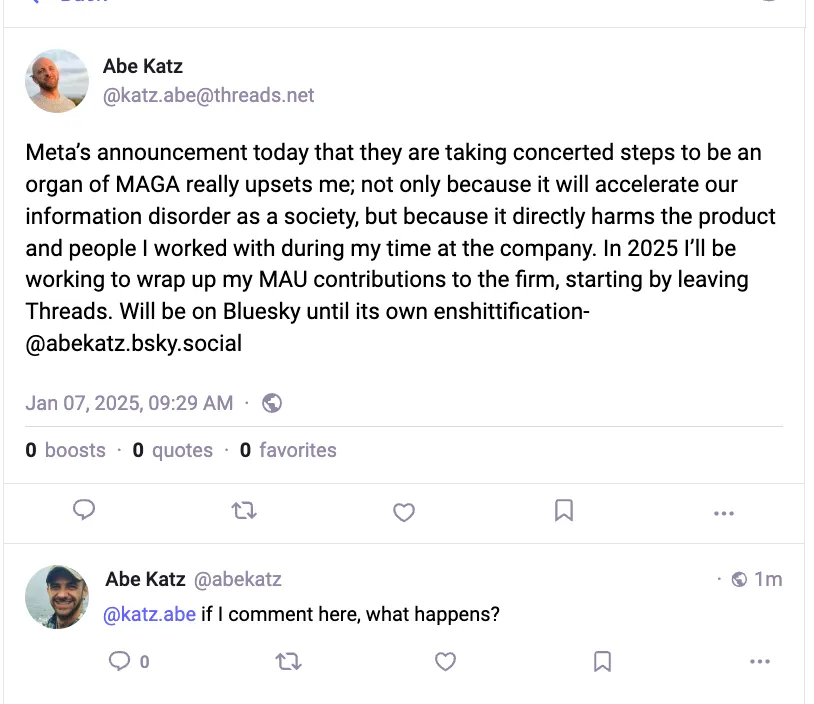This screenshot has width=814, height=704.
Task: Open more options on the reply comment
Action: point(760,661)
